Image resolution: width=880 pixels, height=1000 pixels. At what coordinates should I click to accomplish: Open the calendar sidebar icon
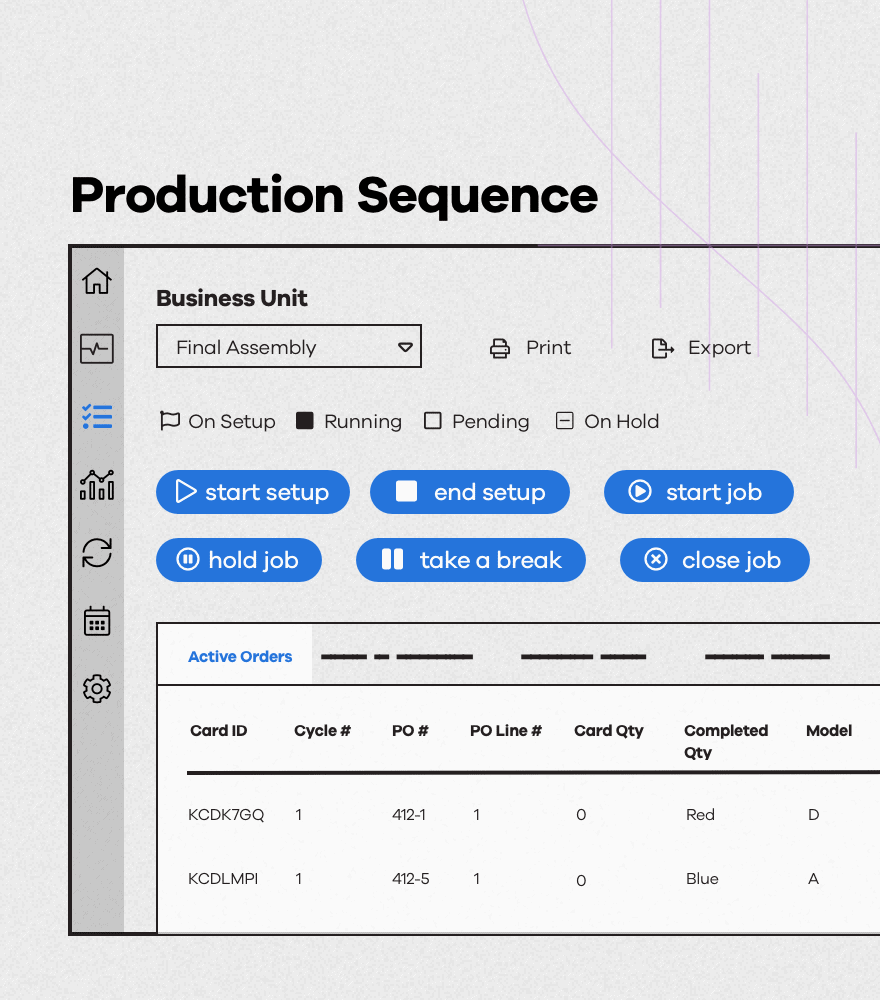click(97, 621)
